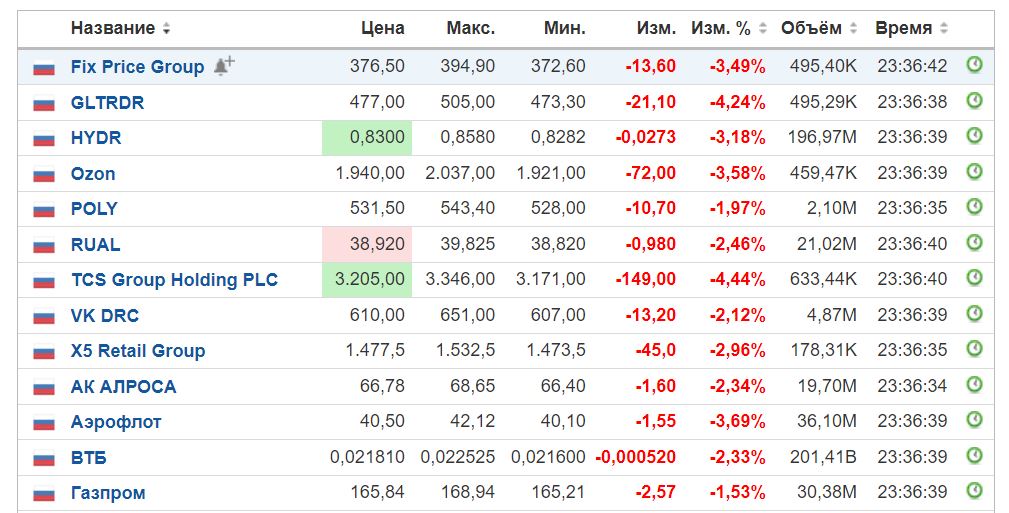Click the Цена column header
Image resolution: width=1009 pixels, height=513 pixels.
pos(382,28)
